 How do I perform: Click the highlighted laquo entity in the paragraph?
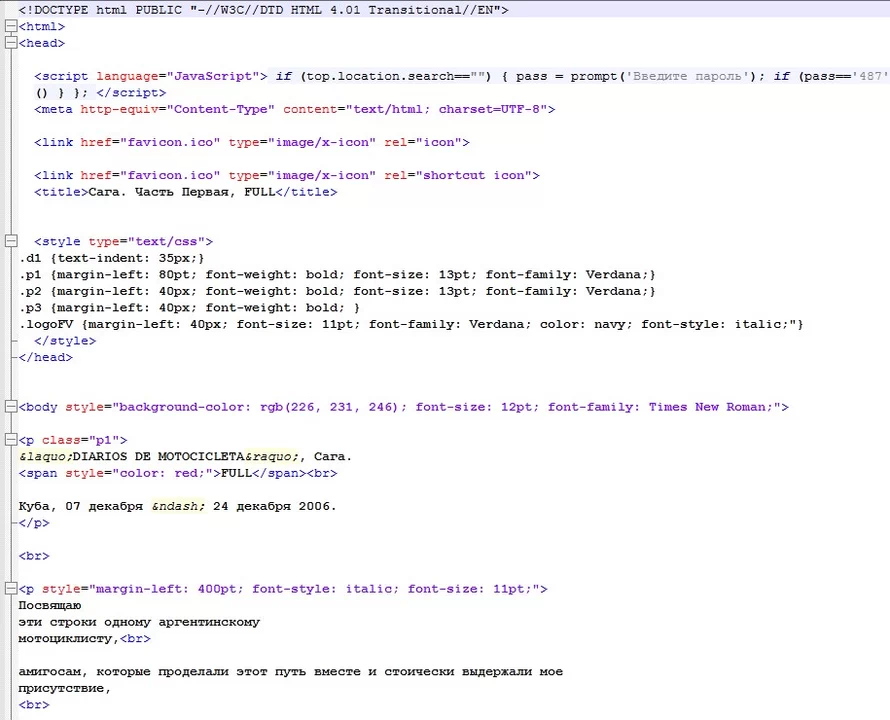(44, 456)
